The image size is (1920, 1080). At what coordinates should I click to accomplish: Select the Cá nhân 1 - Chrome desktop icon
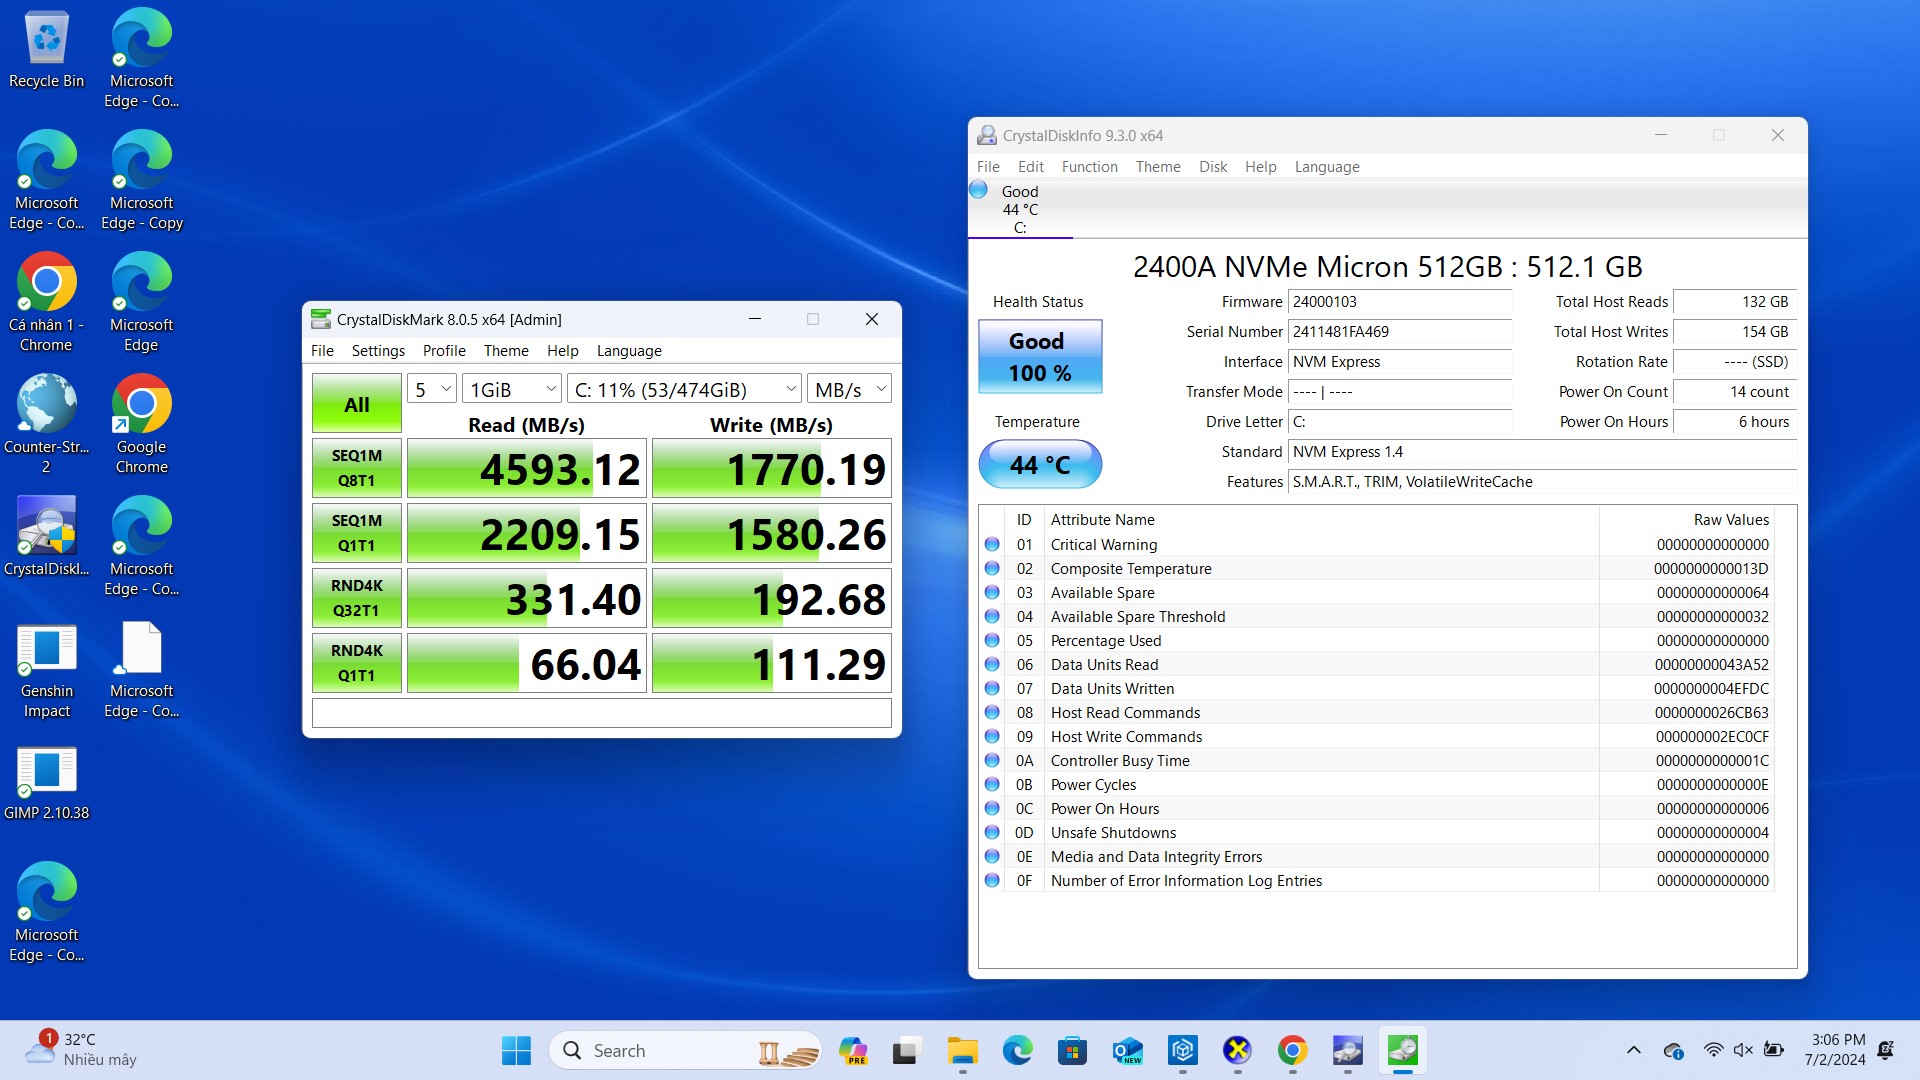click(x=46, y=303)
